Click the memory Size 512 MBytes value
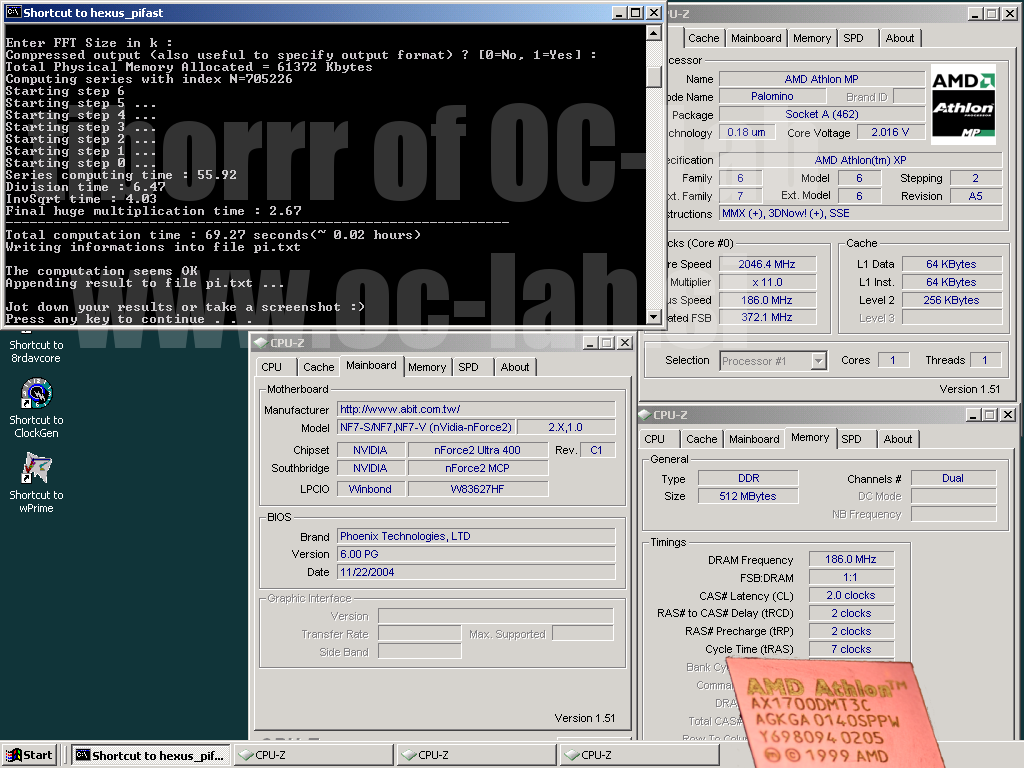 point(748,496)
